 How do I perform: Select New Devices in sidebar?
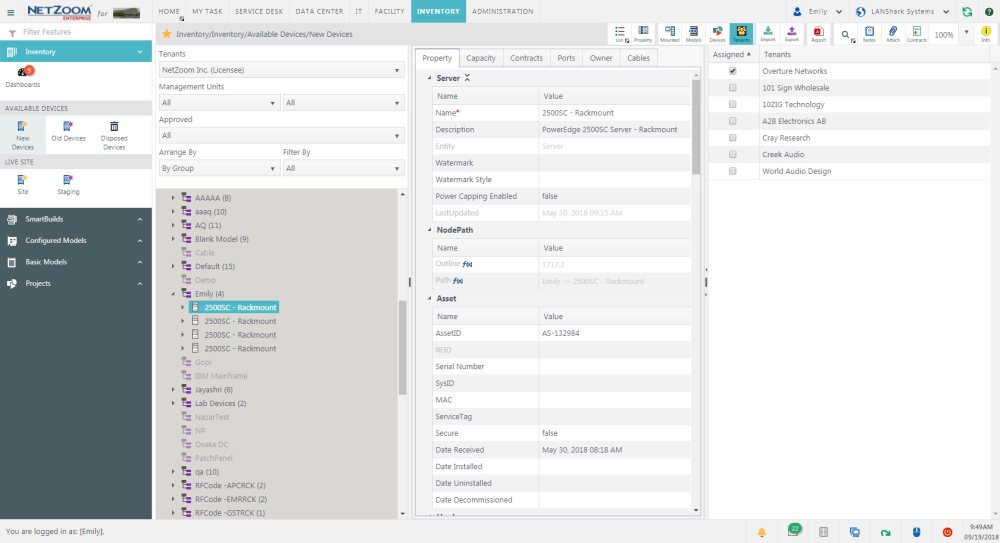22,135
